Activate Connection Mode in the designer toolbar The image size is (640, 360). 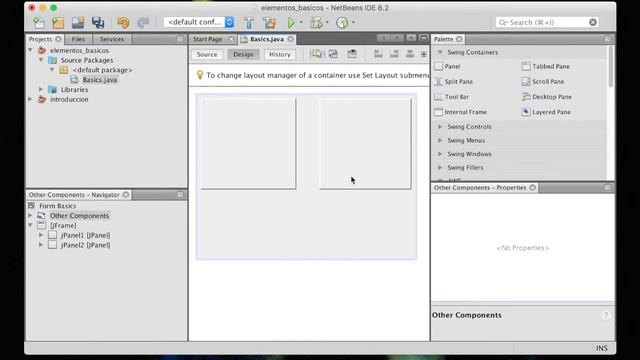(x=333, y=54)
